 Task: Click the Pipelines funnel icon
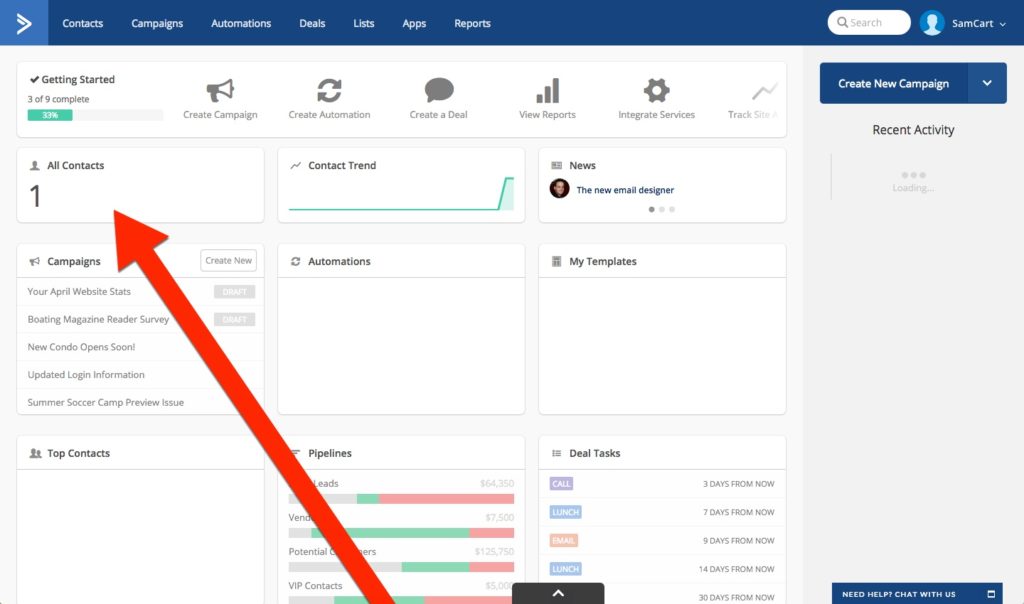click(295, 452)
